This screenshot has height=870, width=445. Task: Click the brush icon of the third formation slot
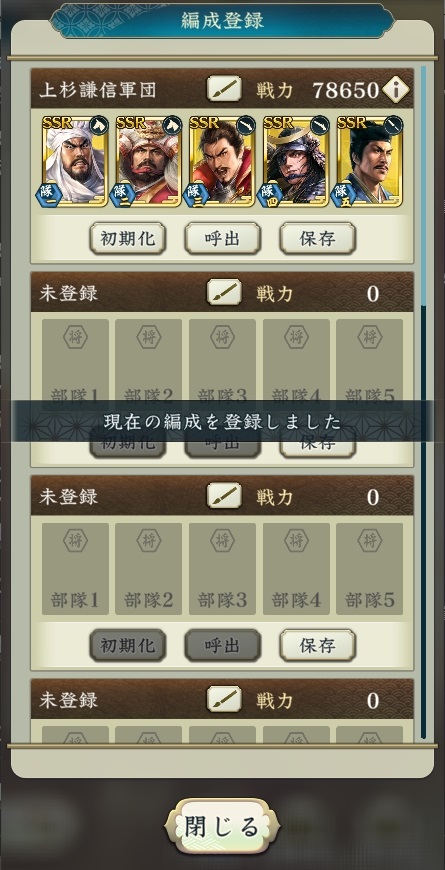point(224,495)
